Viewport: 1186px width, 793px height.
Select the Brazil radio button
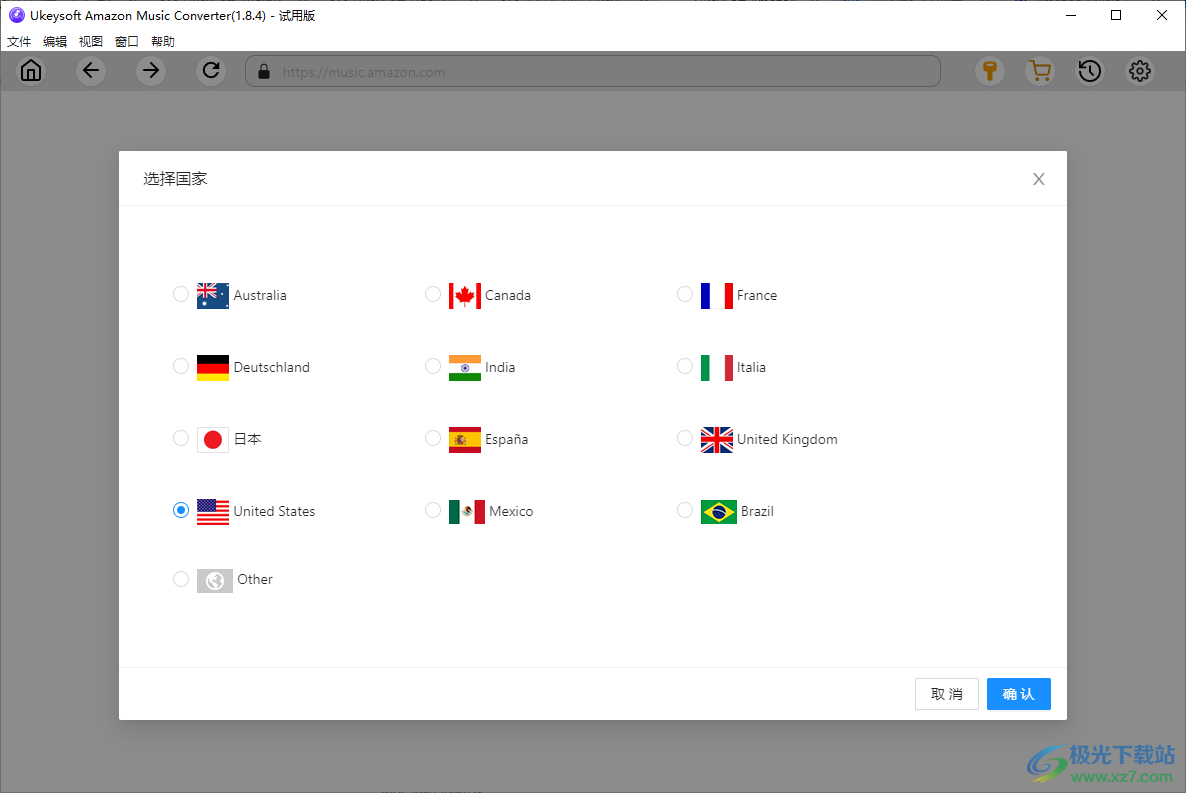coord(685,510)
